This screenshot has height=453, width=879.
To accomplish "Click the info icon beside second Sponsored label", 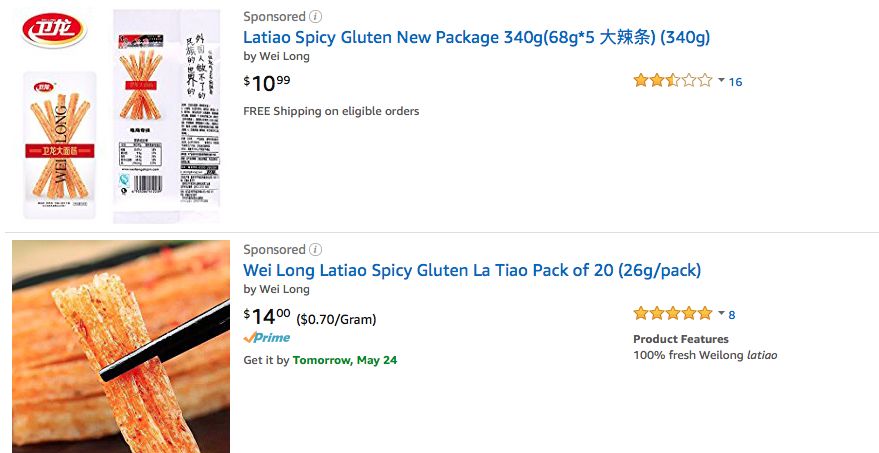I will click(316, 250).
